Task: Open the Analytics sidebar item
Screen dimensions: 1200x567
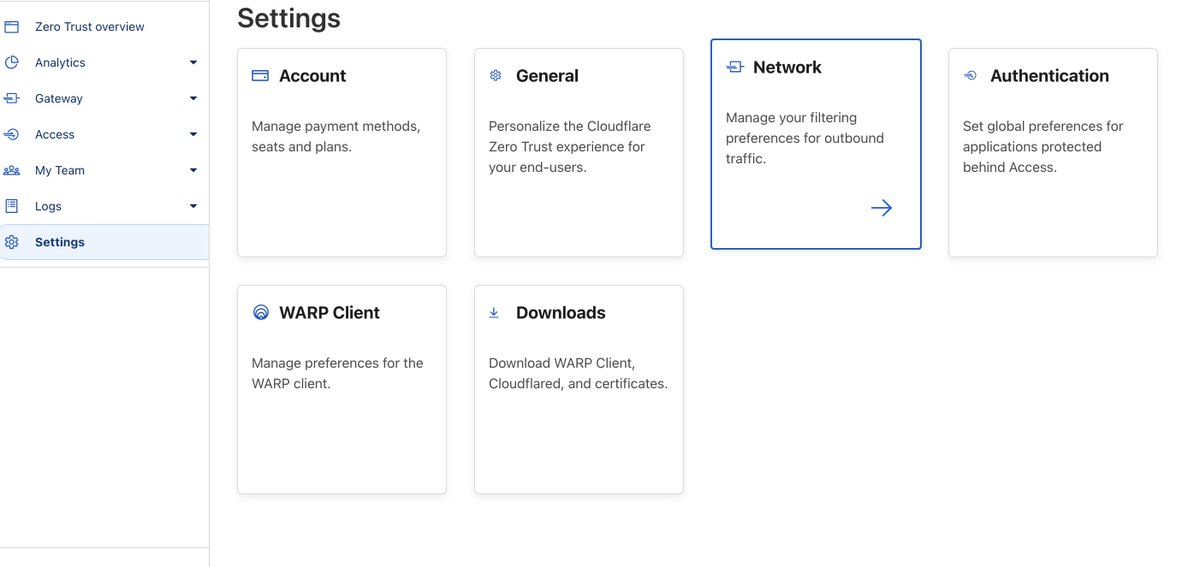Action: coord(60,63)
